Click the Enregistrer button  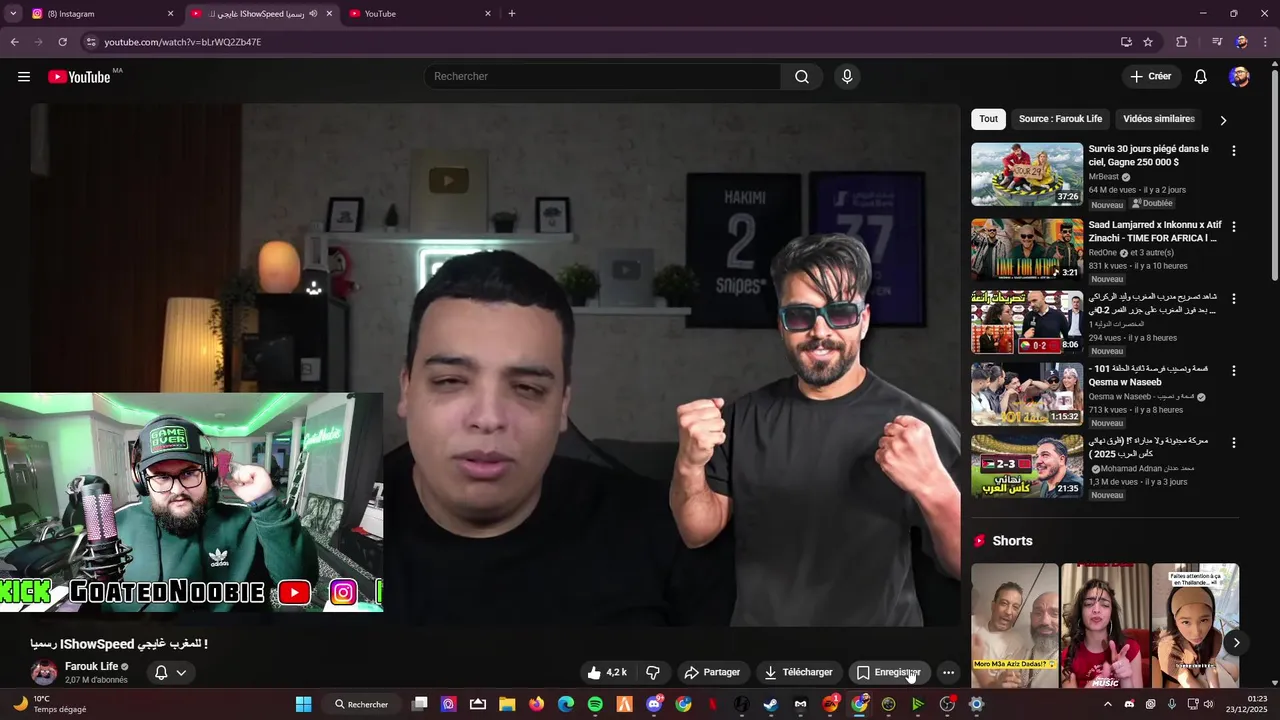point(889,673)
